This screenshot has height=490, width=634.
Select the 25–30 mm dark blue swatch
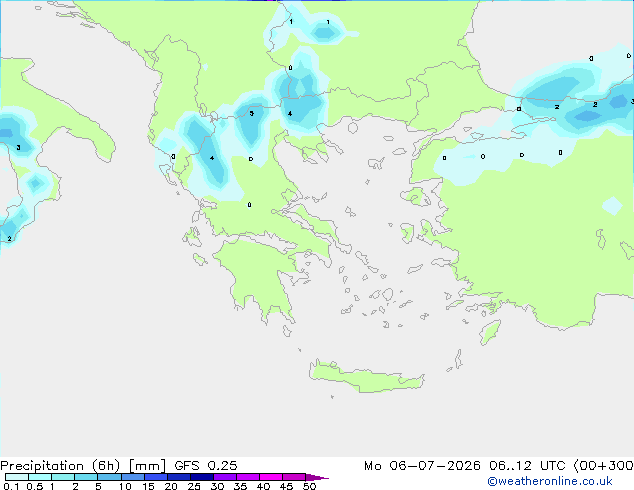click(x=201, y=477)
